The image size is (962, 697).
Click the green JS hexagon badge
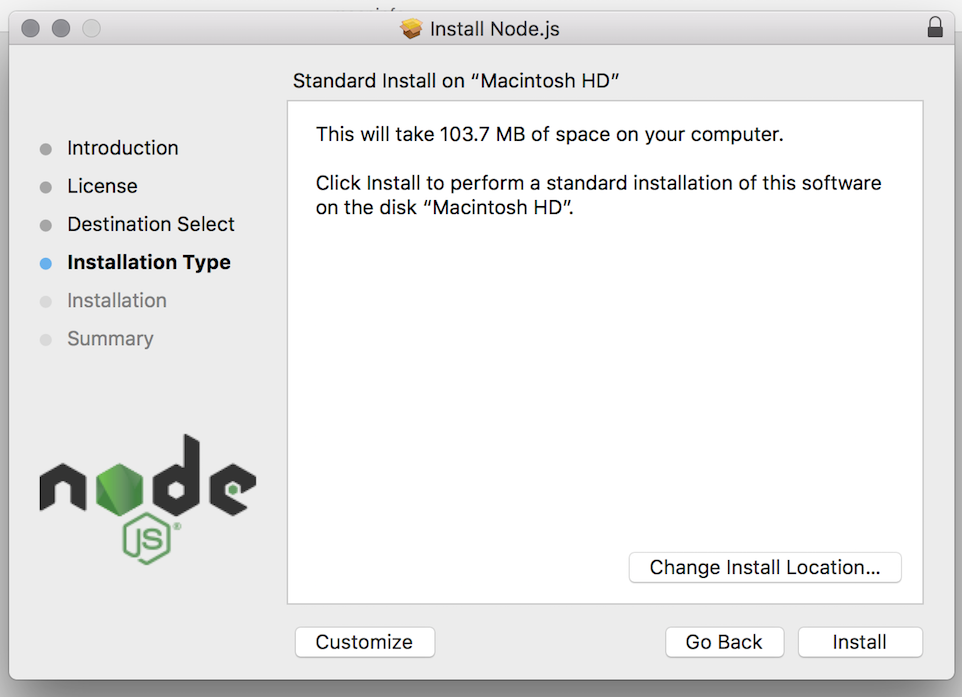coord(148,540)
